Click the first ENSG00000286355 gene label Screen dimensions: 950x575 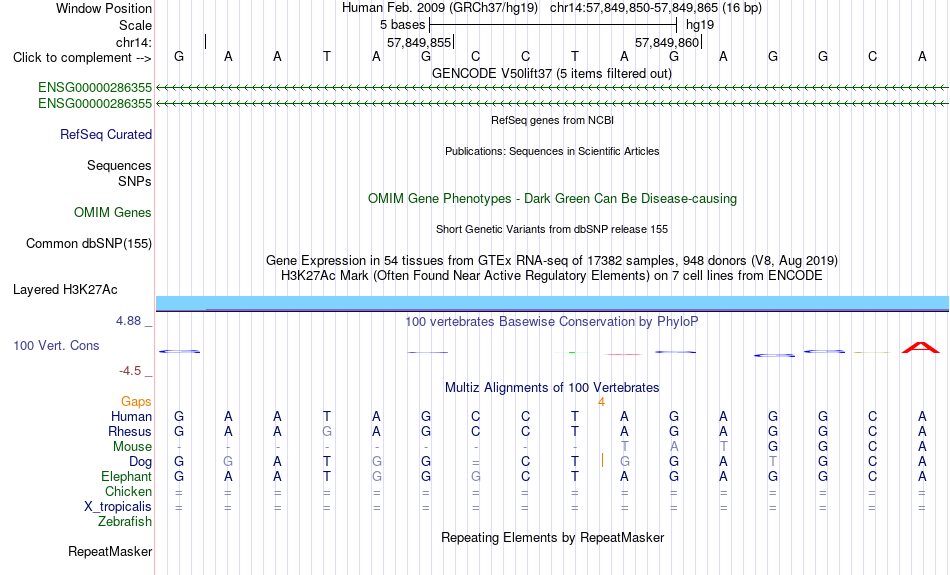(95, 88)
